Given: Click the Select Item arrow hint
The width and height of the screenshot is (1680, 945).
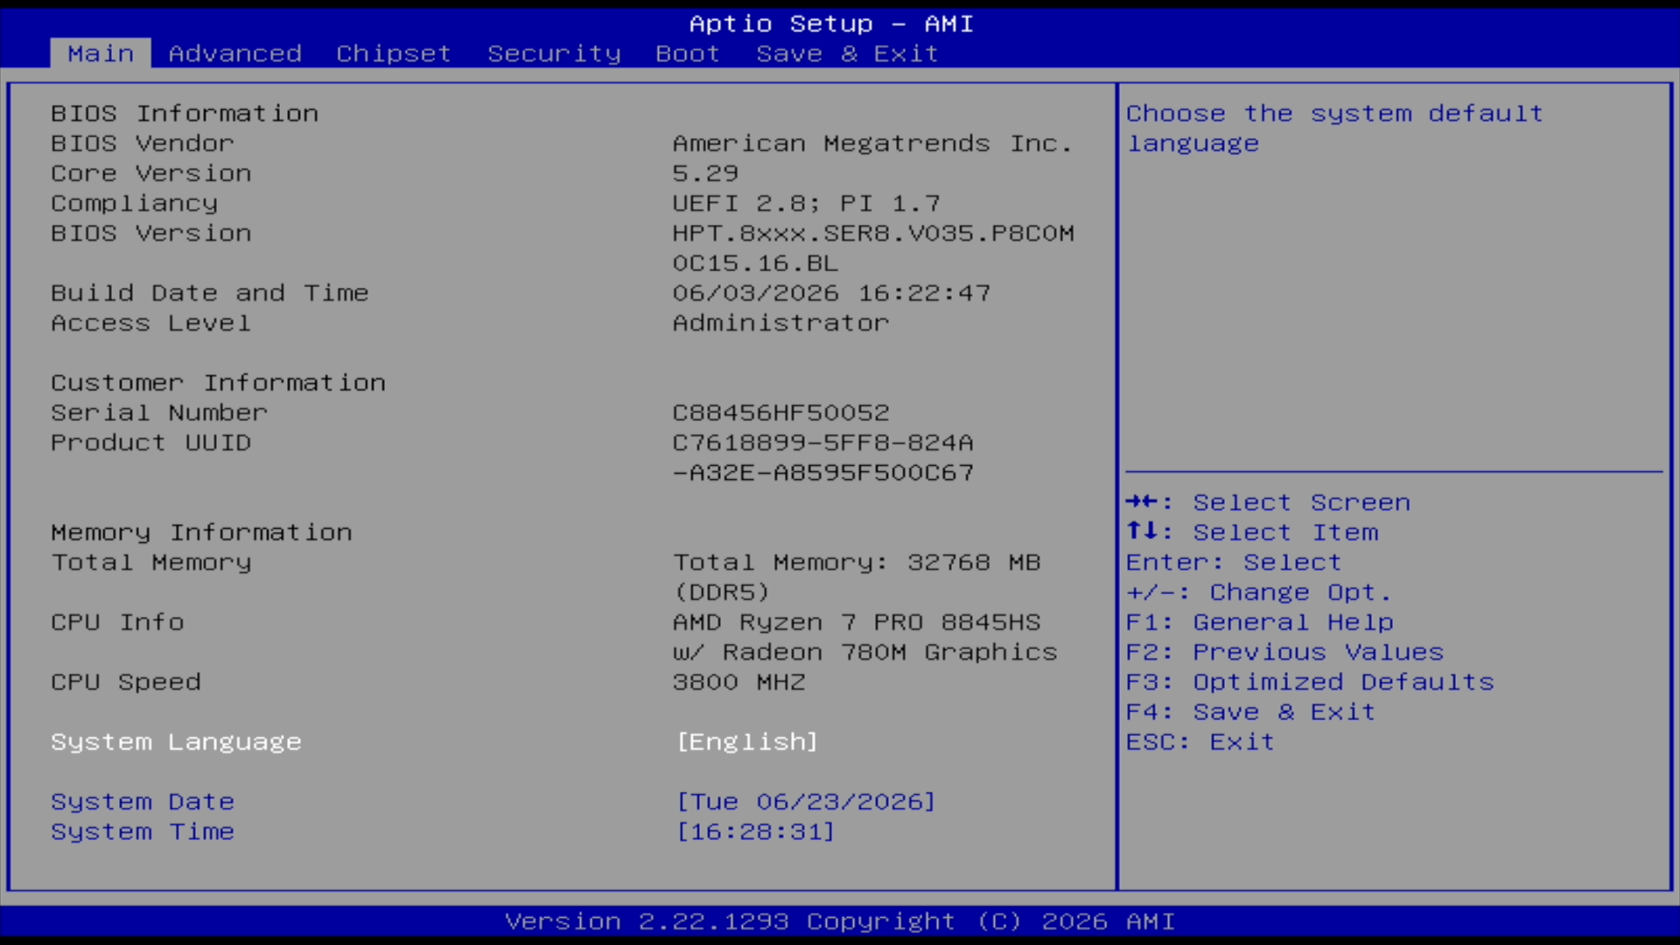Looking at the screenshot, I should click(1252, 532).
